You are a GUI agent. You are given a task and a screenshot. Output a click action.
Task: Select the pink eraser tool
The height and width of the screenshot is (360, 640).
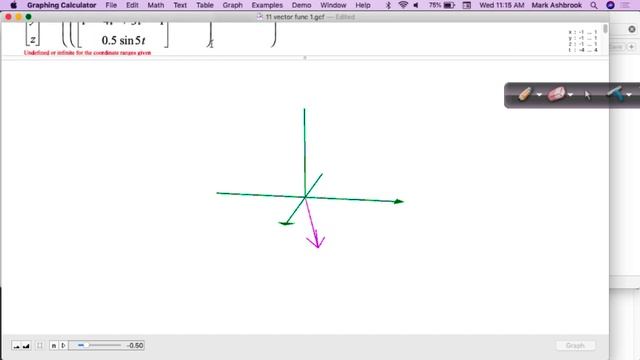(x=556, y=94)
